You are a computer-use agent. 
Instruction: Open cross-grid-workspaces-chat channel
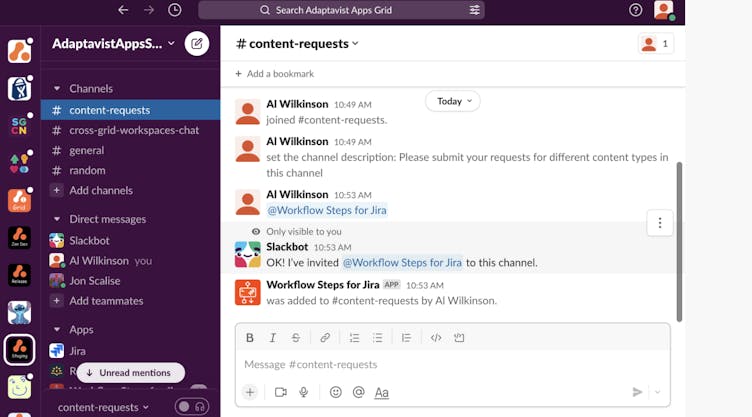point(130,130)
